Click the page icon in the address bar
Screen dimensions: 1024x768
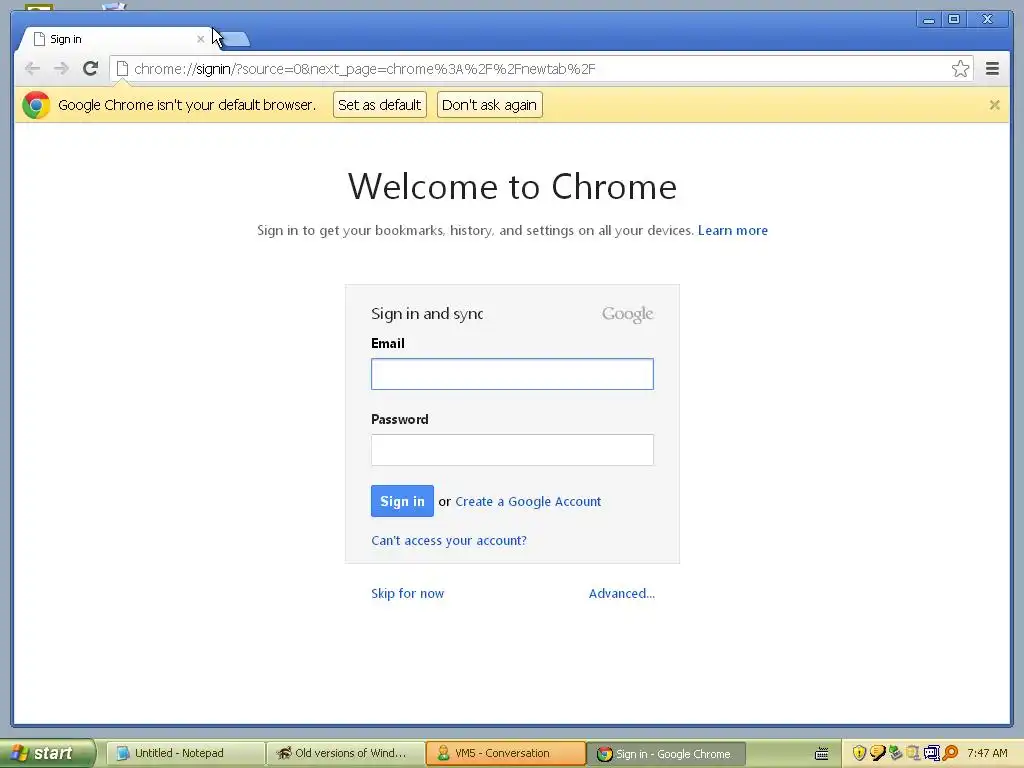pos(122,69)
